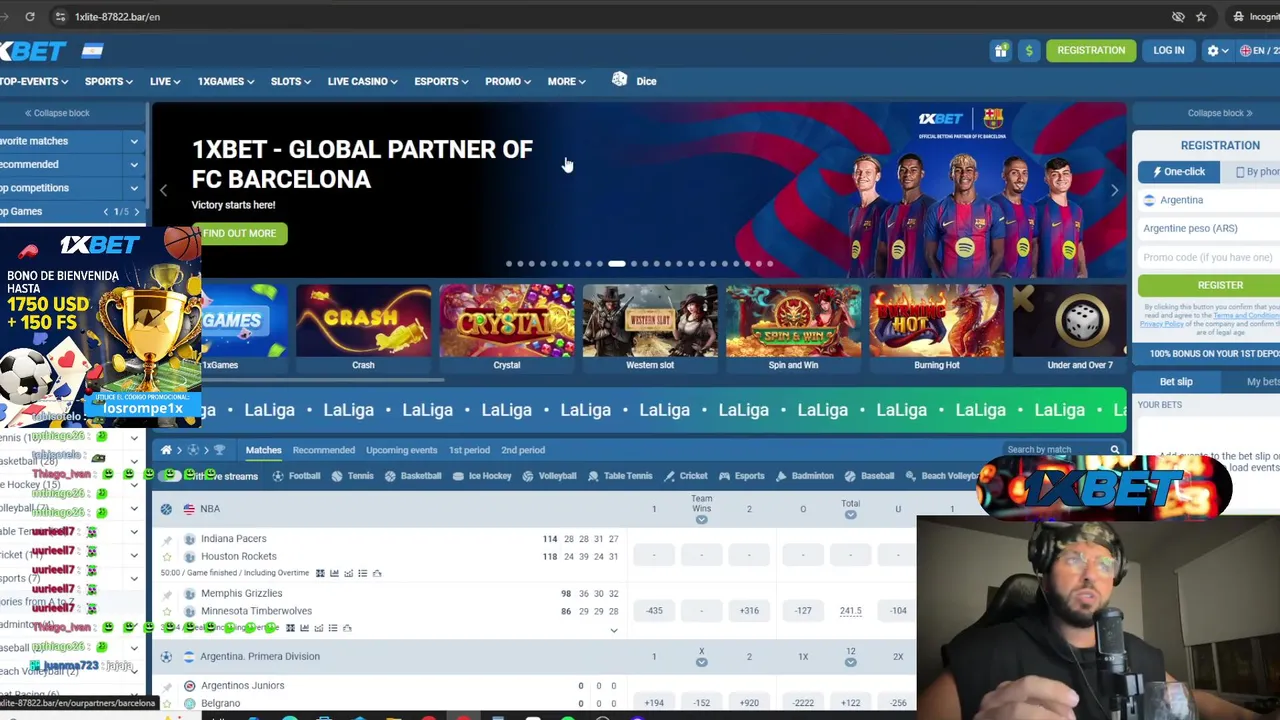Select the Esports sport filter

[741, 476]
